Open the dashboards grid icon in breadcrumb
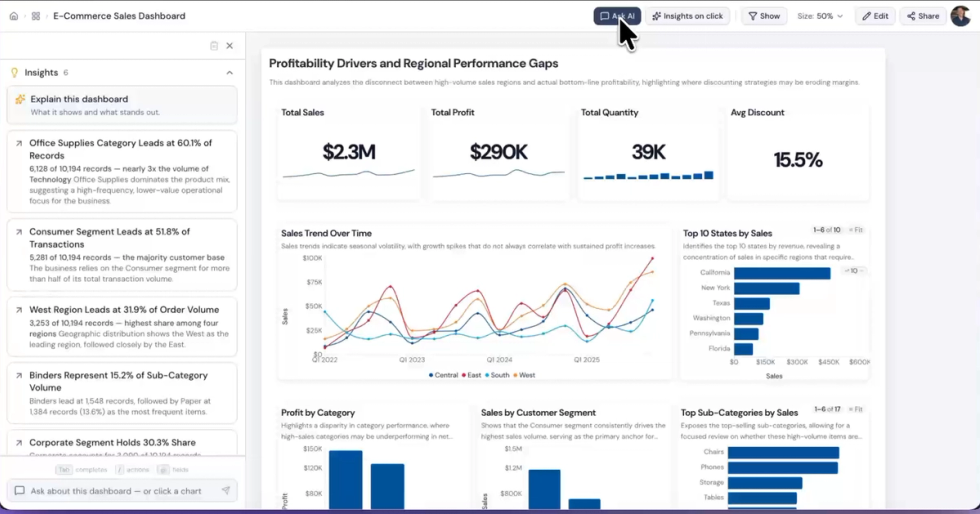 [x=36, y=16]
